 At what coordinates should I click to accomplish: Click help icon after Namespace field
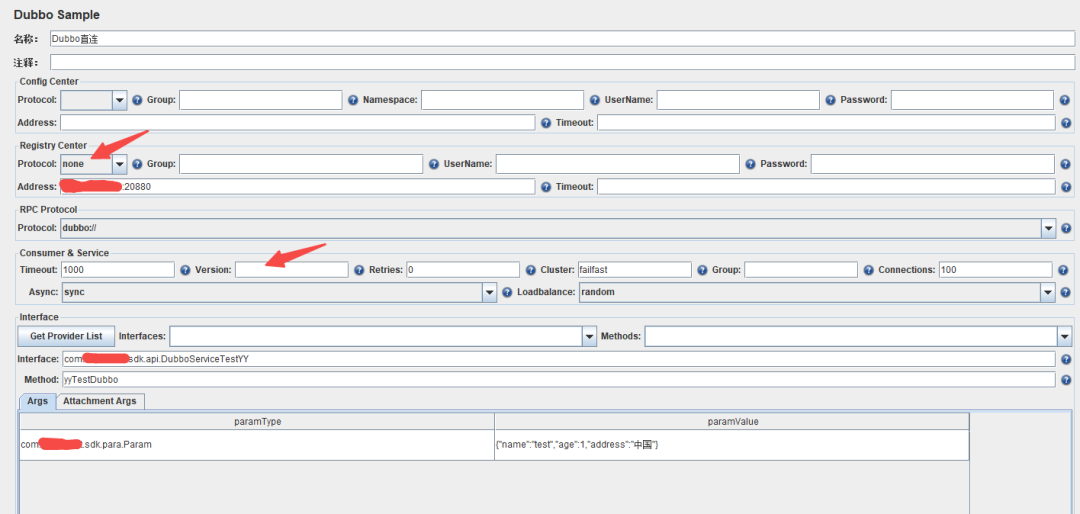point(595,100)
